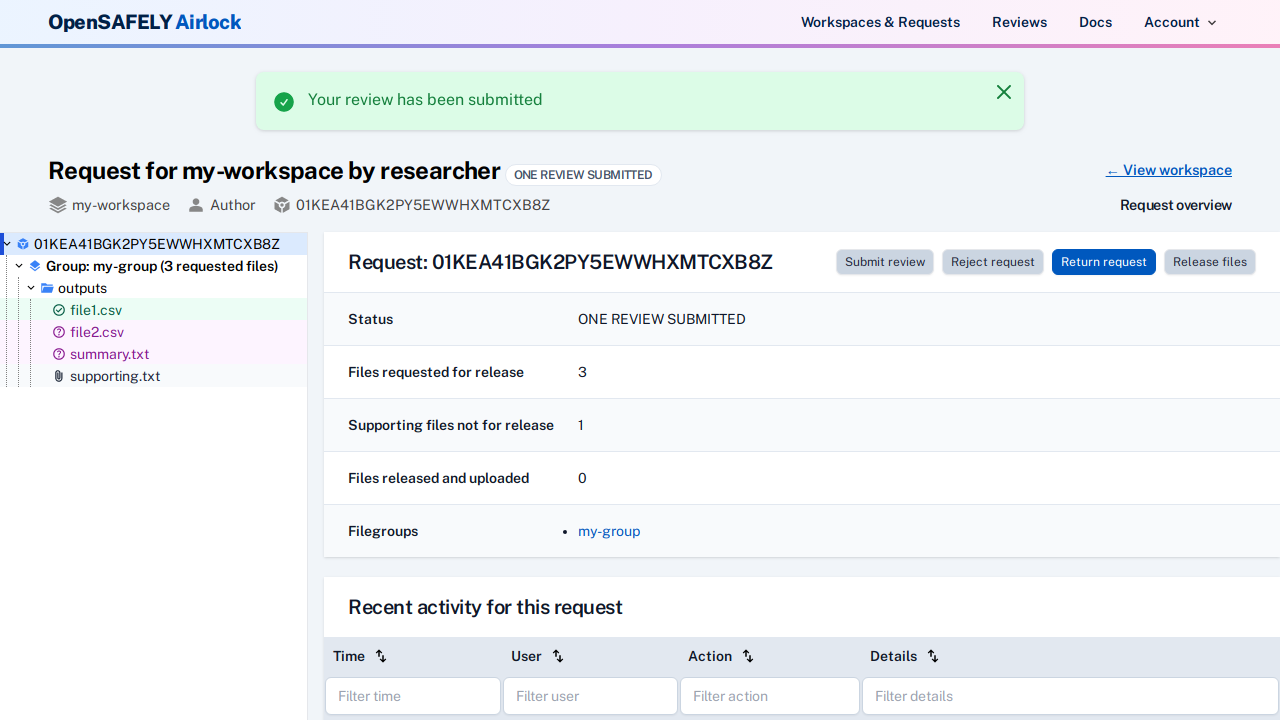Select file1.csv in the file tree
The image size is (1280, 720).
[x=96, y=310]
